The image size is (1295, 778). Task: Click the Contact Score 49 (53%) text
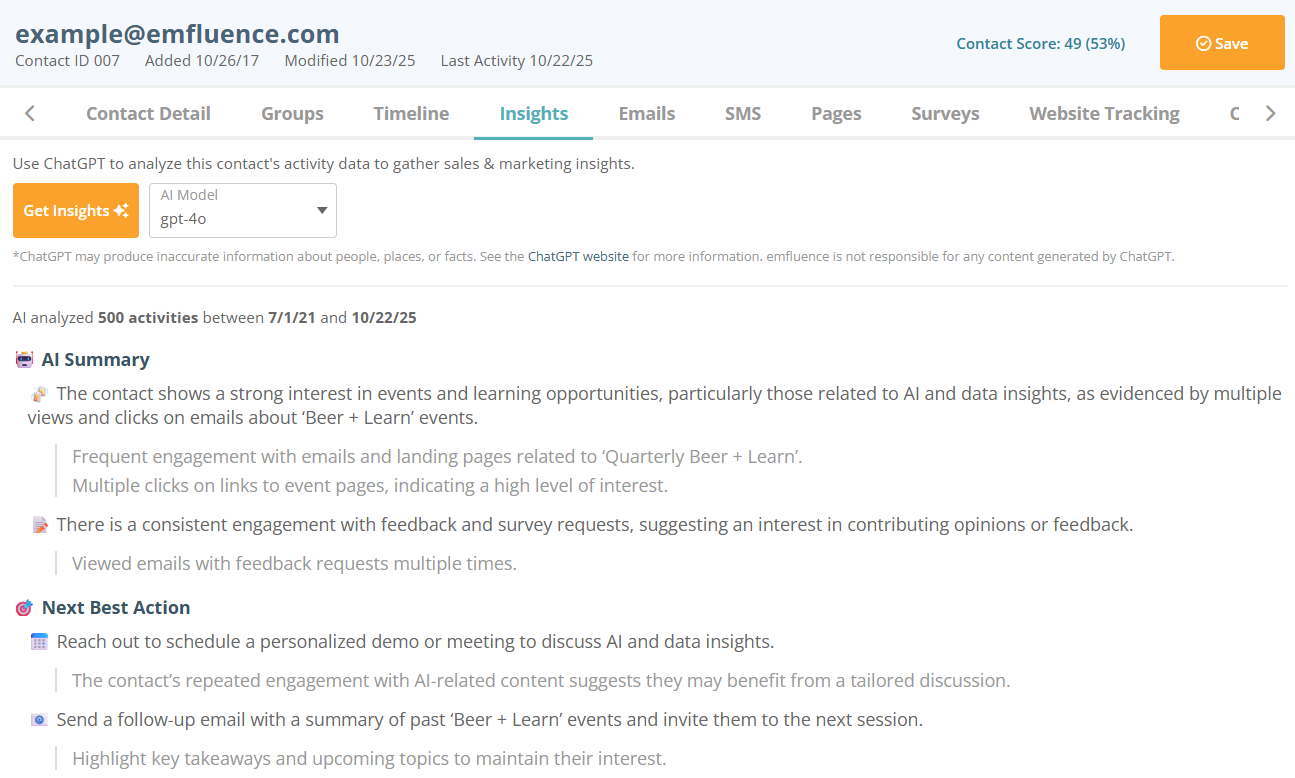(x=1040, y=44)
